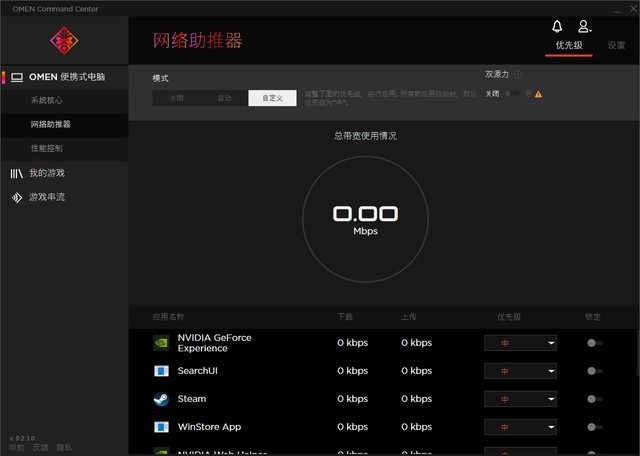
Task: Toggle lock switch for WinStore App
Action: (x=595, y=427)
